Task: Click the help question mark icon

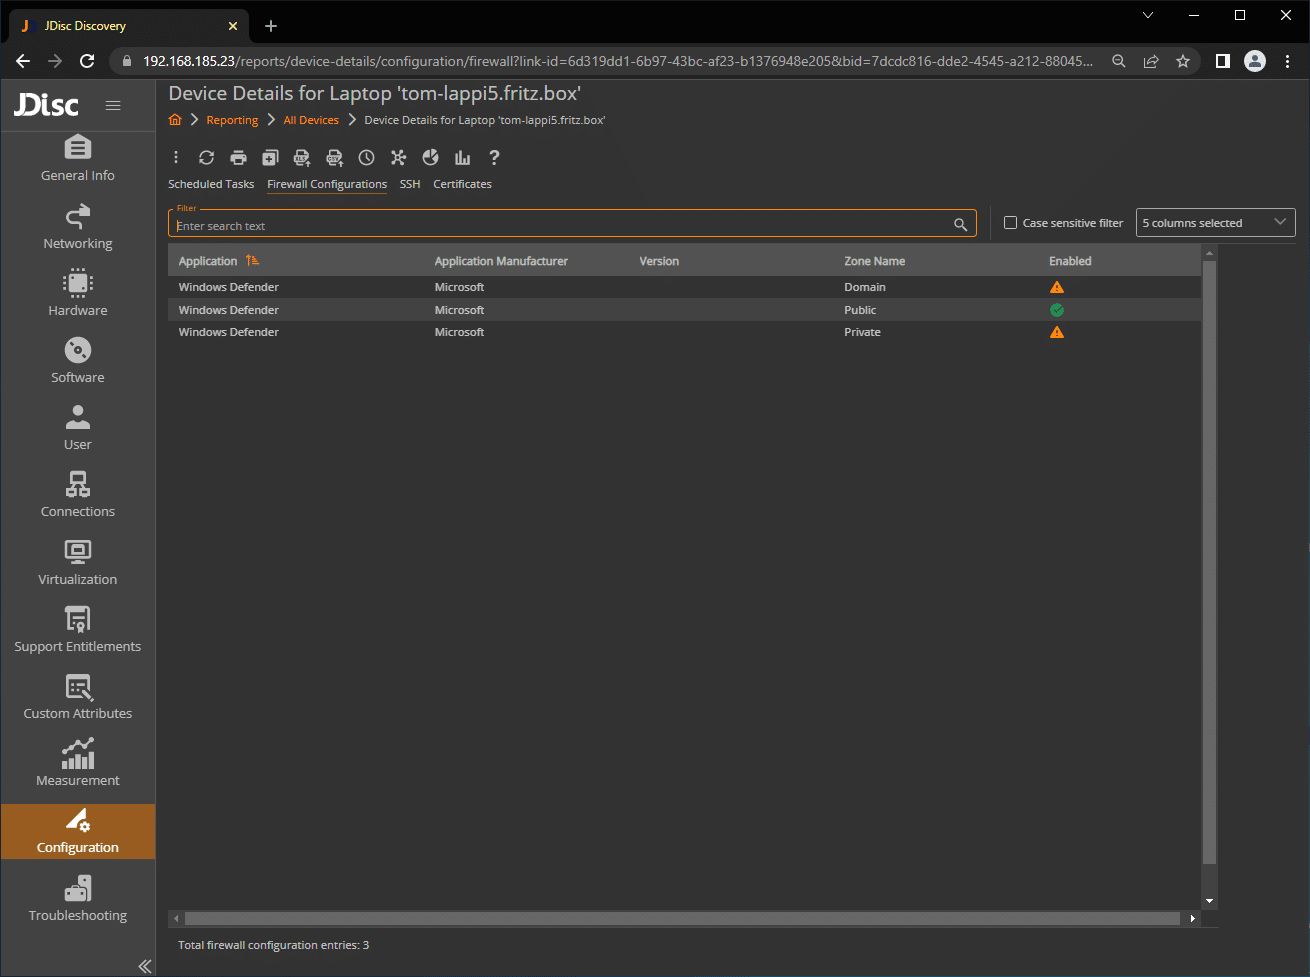Action: (494, 158)
